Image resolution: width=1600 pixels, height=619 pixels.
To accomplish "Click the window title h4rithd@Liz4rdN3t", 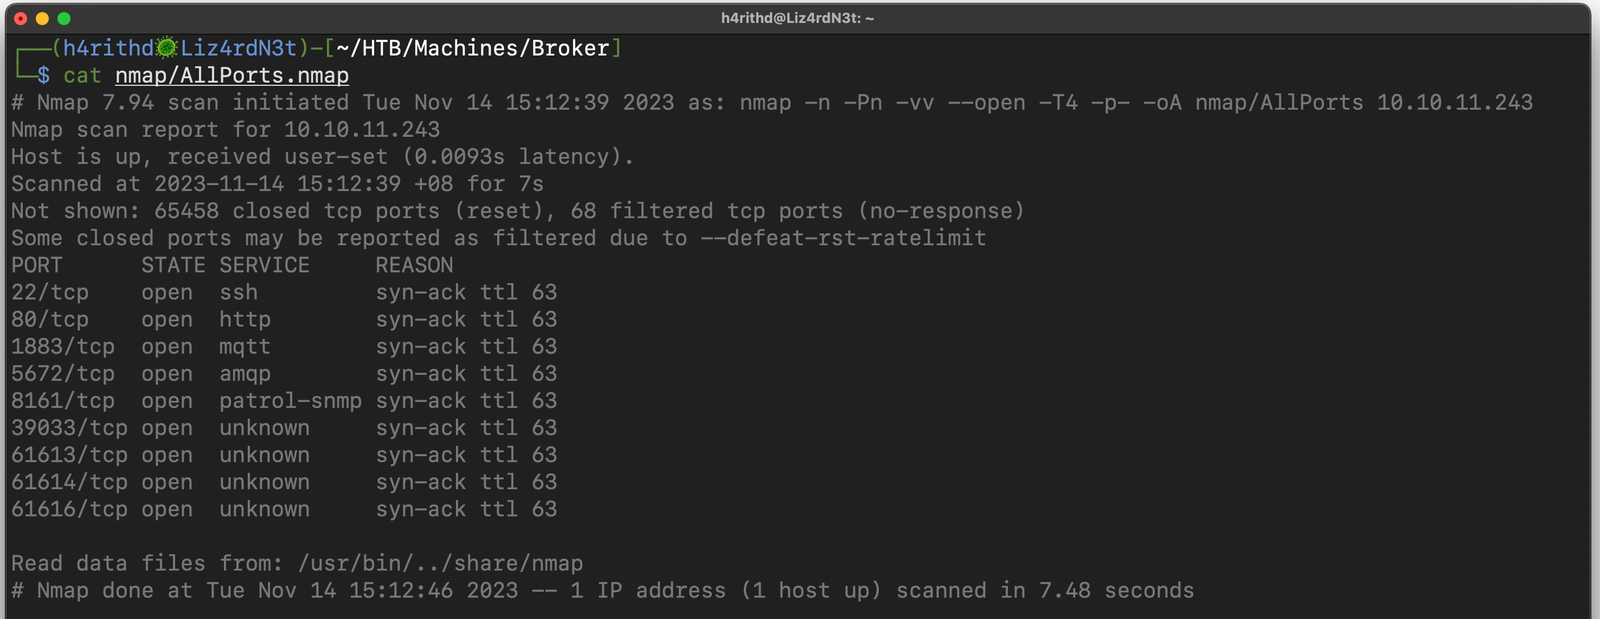I will tap(797, 18).
